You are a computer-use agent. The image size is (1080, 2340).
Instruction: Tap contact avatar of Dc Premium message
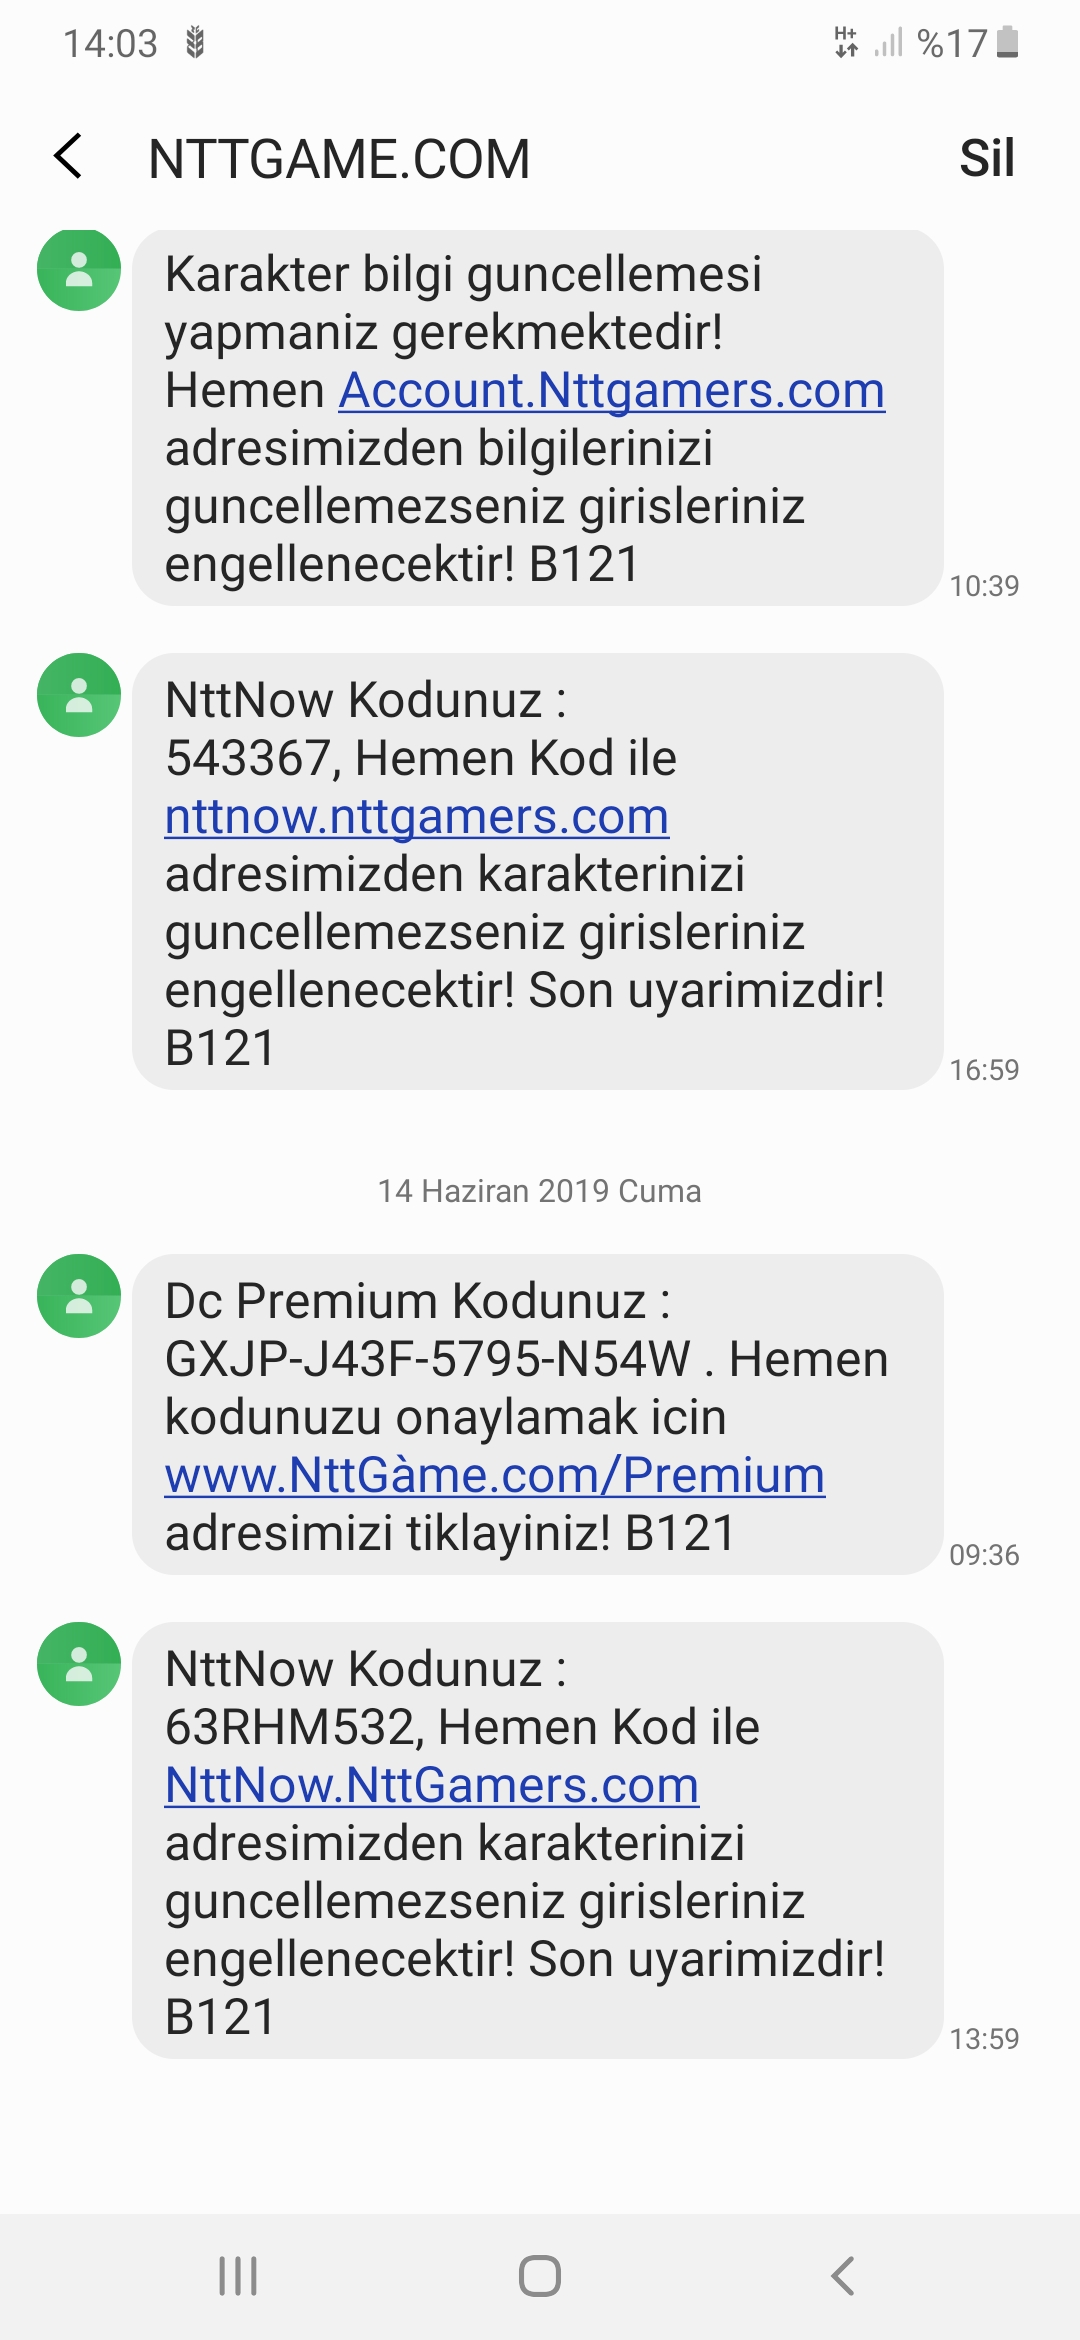pos(79,1296)
